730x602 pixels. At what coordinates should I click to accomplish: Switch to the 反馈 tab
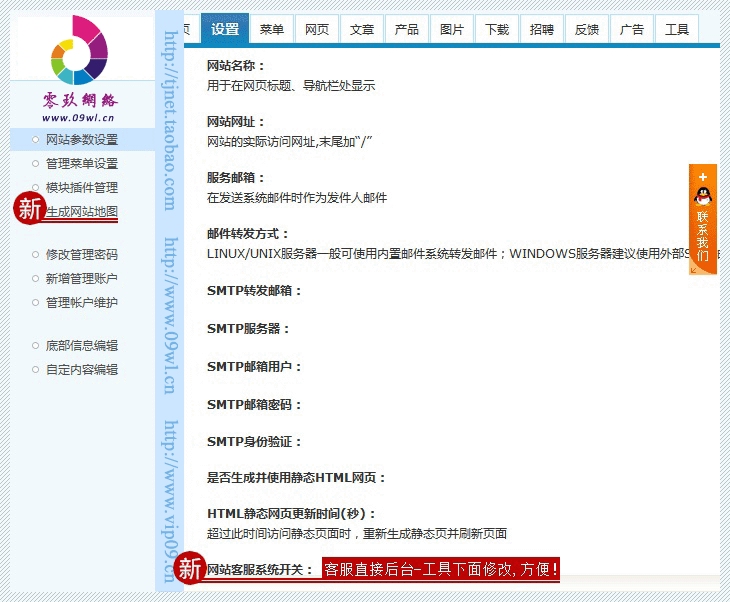click(587, 29)
